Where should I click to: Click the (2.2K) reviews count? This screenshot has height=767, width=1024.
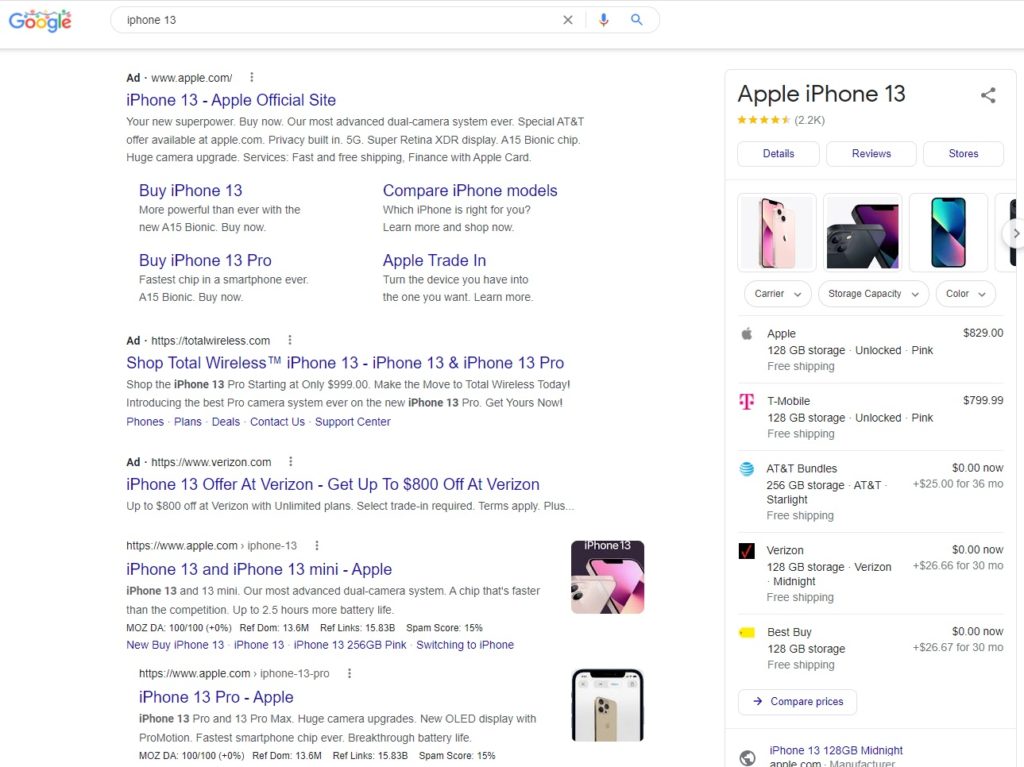809,120
